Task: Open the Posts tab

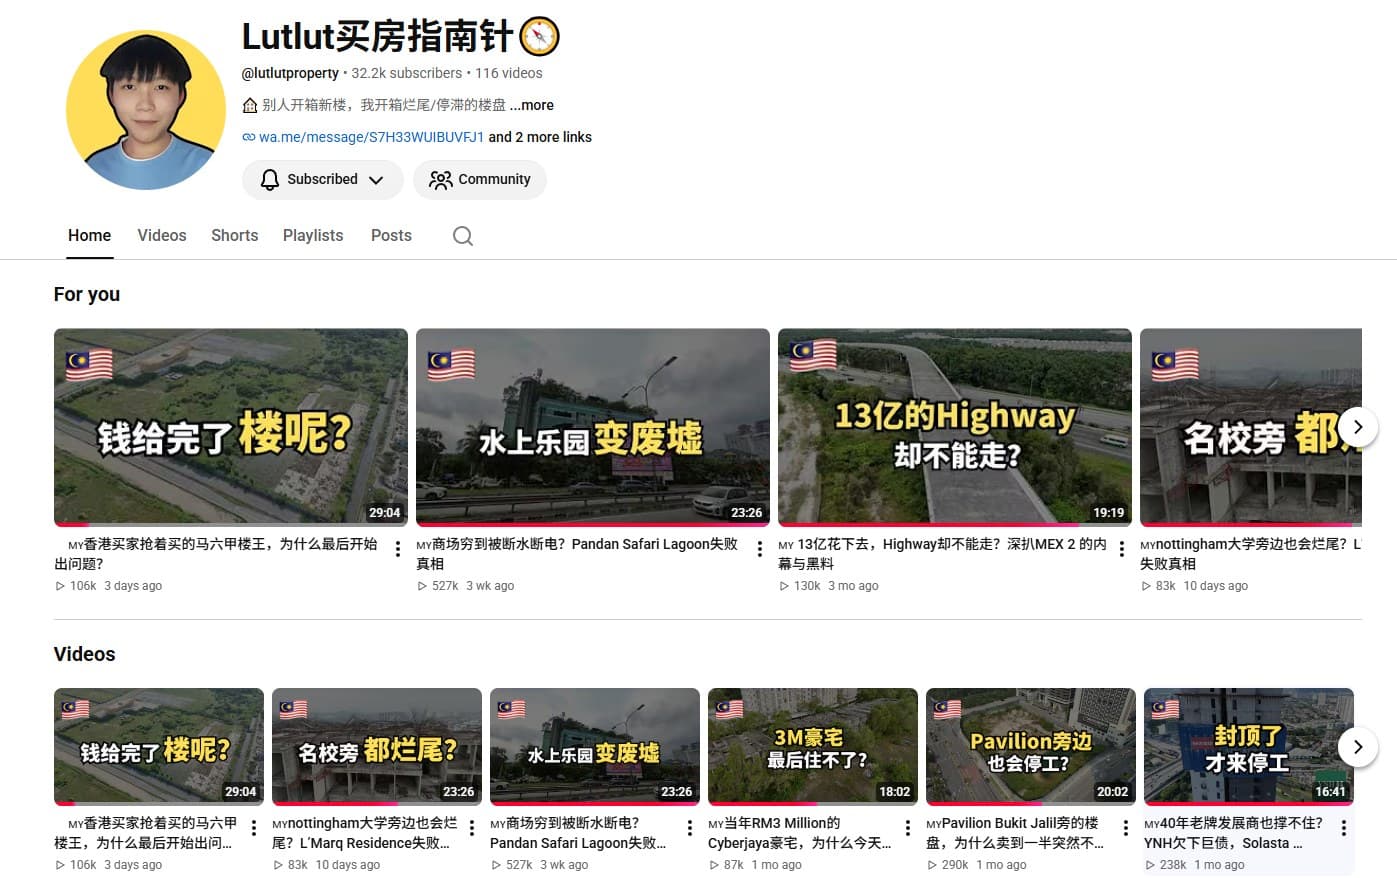Action: [x=391, y=236]
